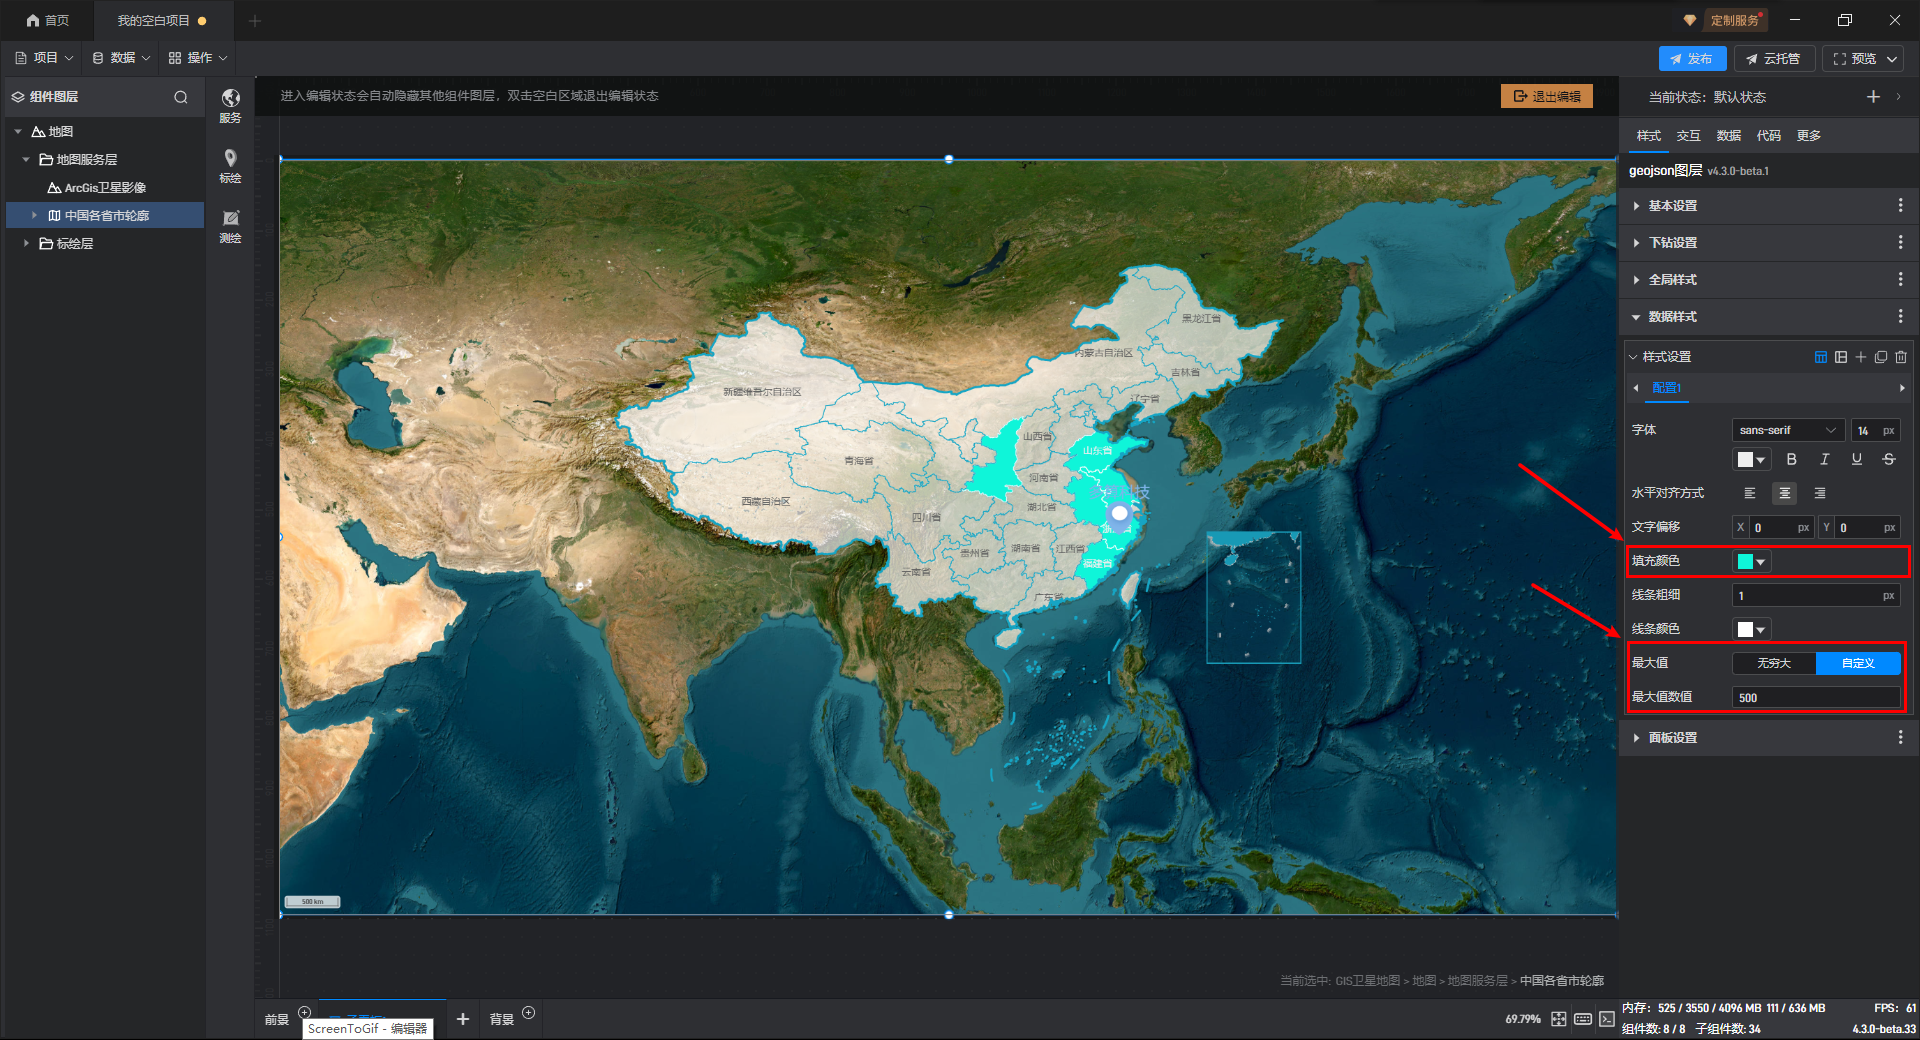The width and height of the screenshot is (1920, 1040).
Task: Click the 退出编辑 exit edit button
Action: [1547, 96]
